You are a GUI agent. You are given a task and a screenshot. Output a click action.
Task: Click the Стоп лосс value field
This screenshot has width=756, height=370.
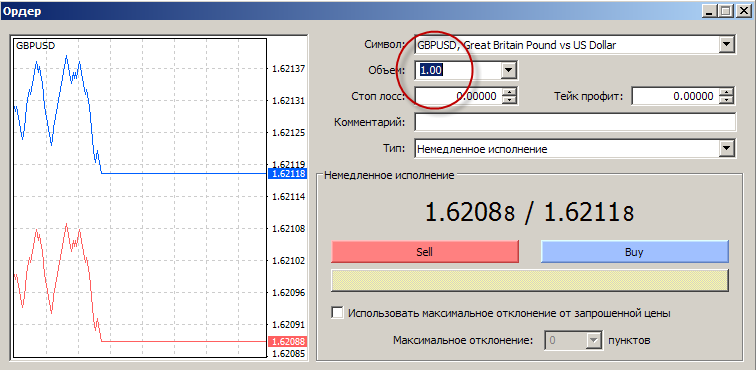click(x=458, y=96)
